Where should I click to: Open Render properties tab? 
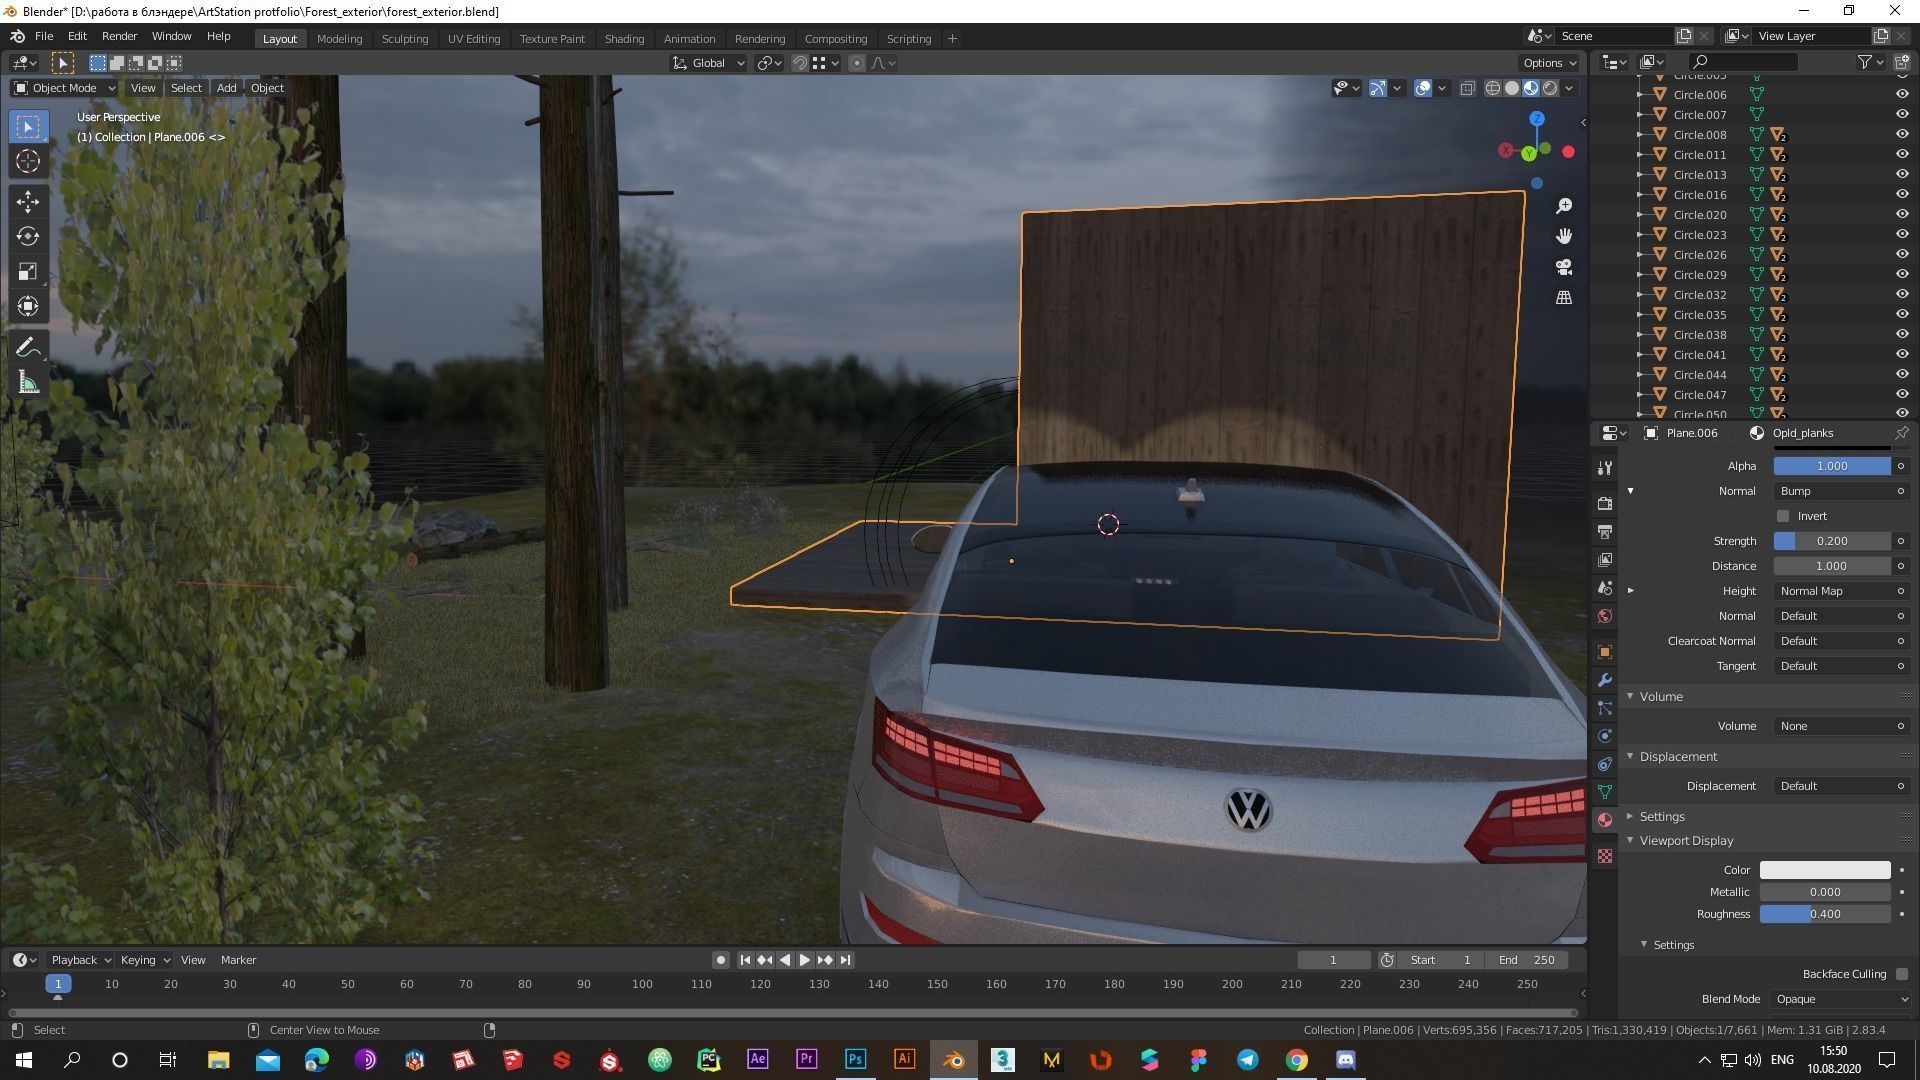click(x=1605, y=503)
